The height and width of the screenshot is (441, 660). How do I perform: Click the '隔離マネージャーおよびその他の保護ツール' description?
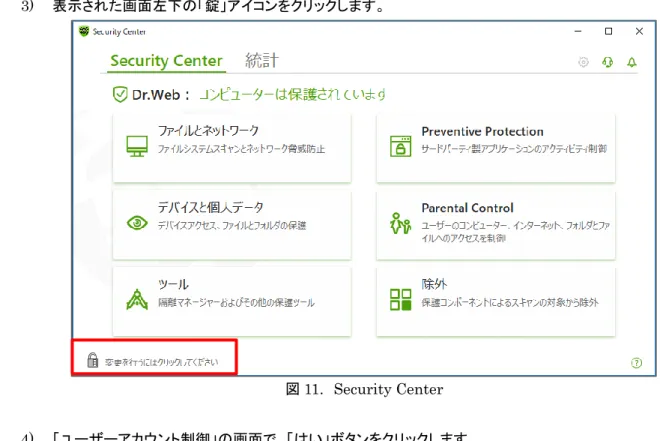click(x=236, y=303)
